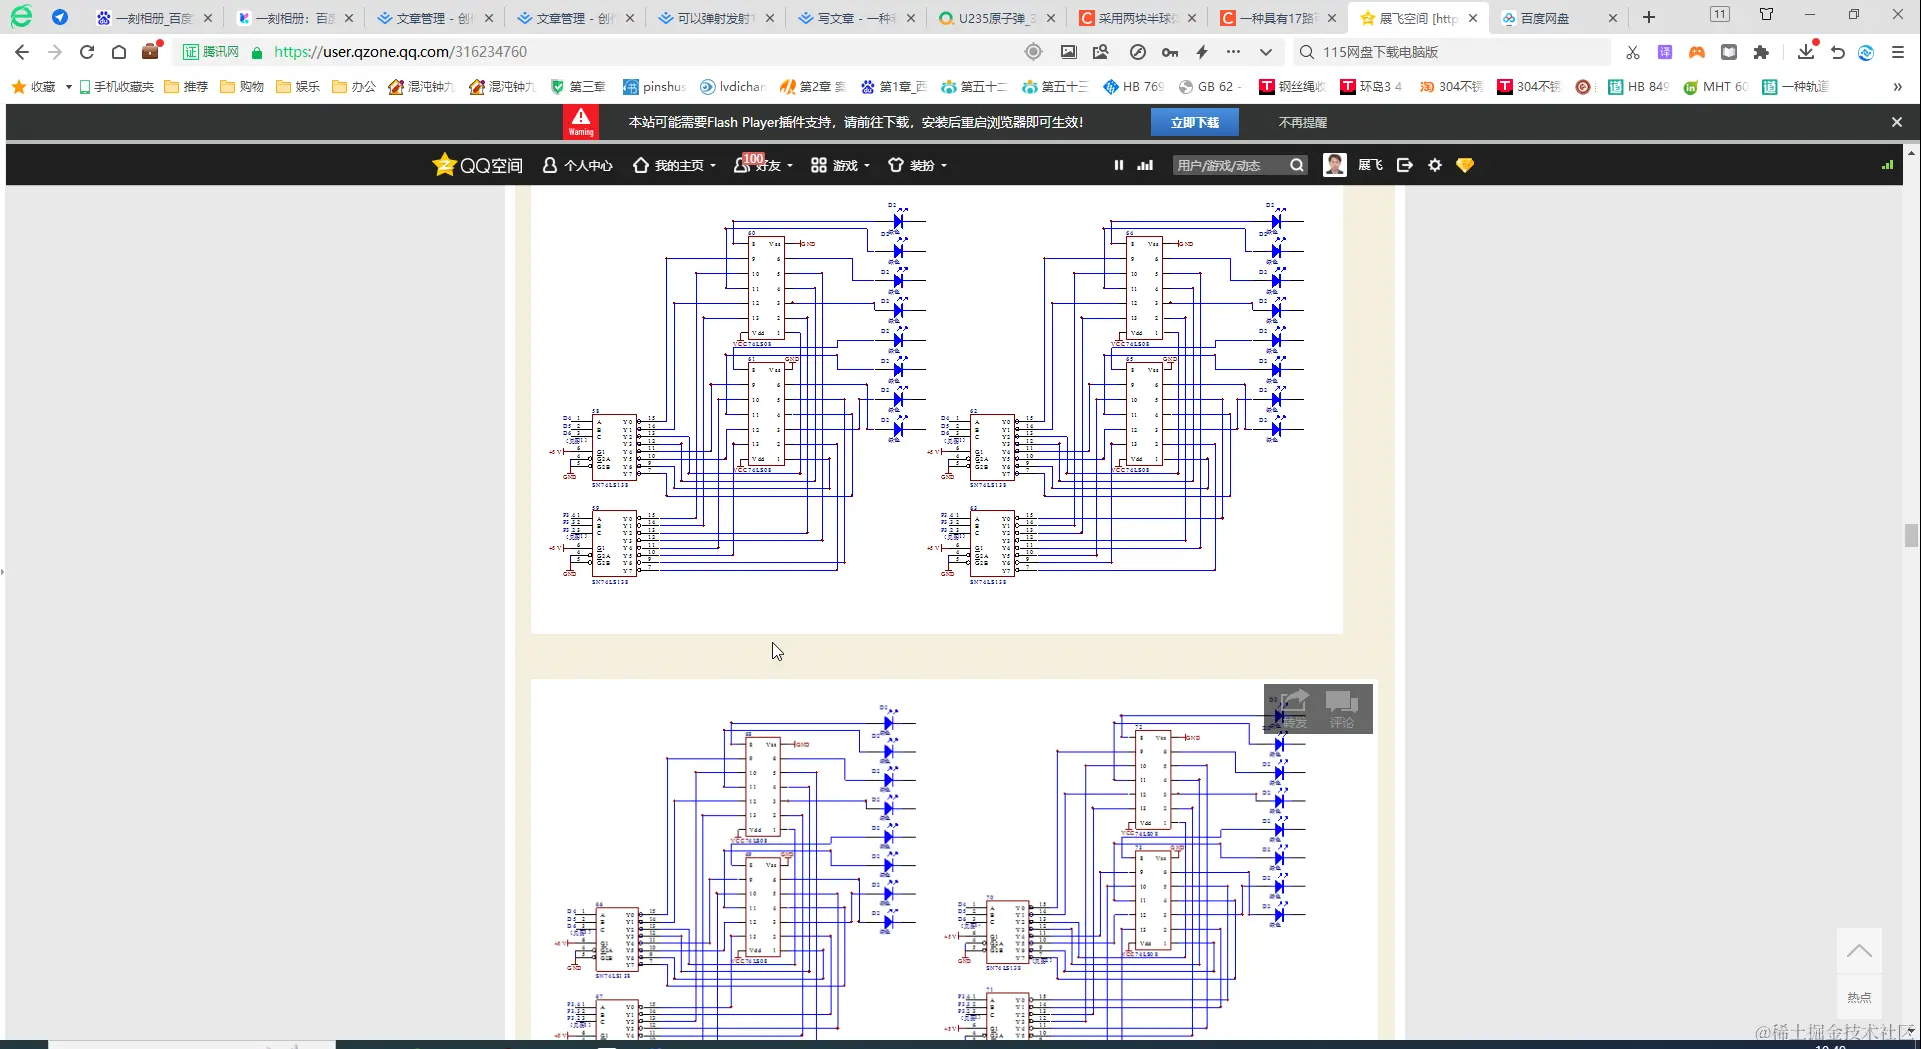1921x1049 pixels.
Task: Expand the address bar dropdown chevron
Action: [x=1266, y=52]
